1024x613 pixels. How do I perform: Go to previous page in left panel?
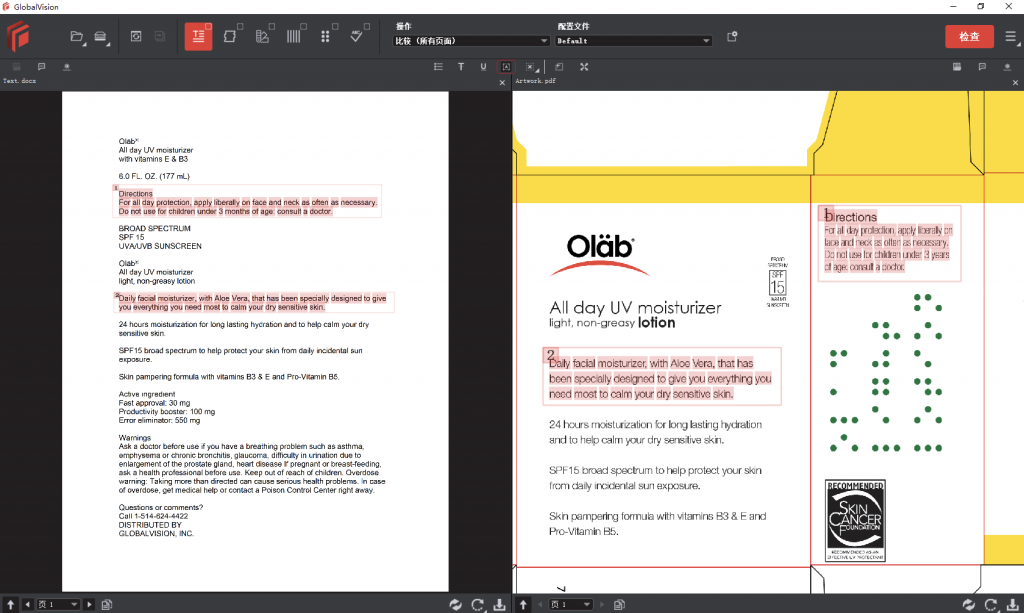pos(27,605)
